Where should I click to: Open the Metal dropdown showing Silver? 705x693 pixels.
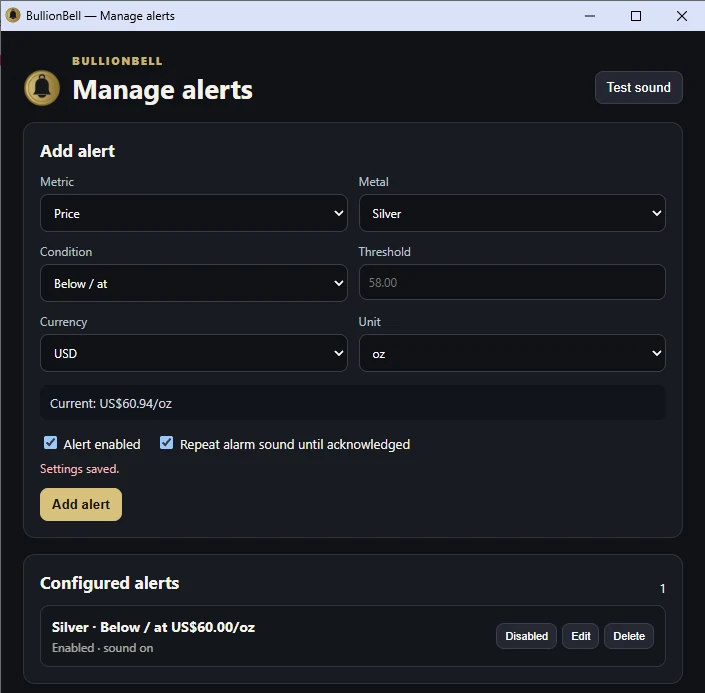click(512, 213)
